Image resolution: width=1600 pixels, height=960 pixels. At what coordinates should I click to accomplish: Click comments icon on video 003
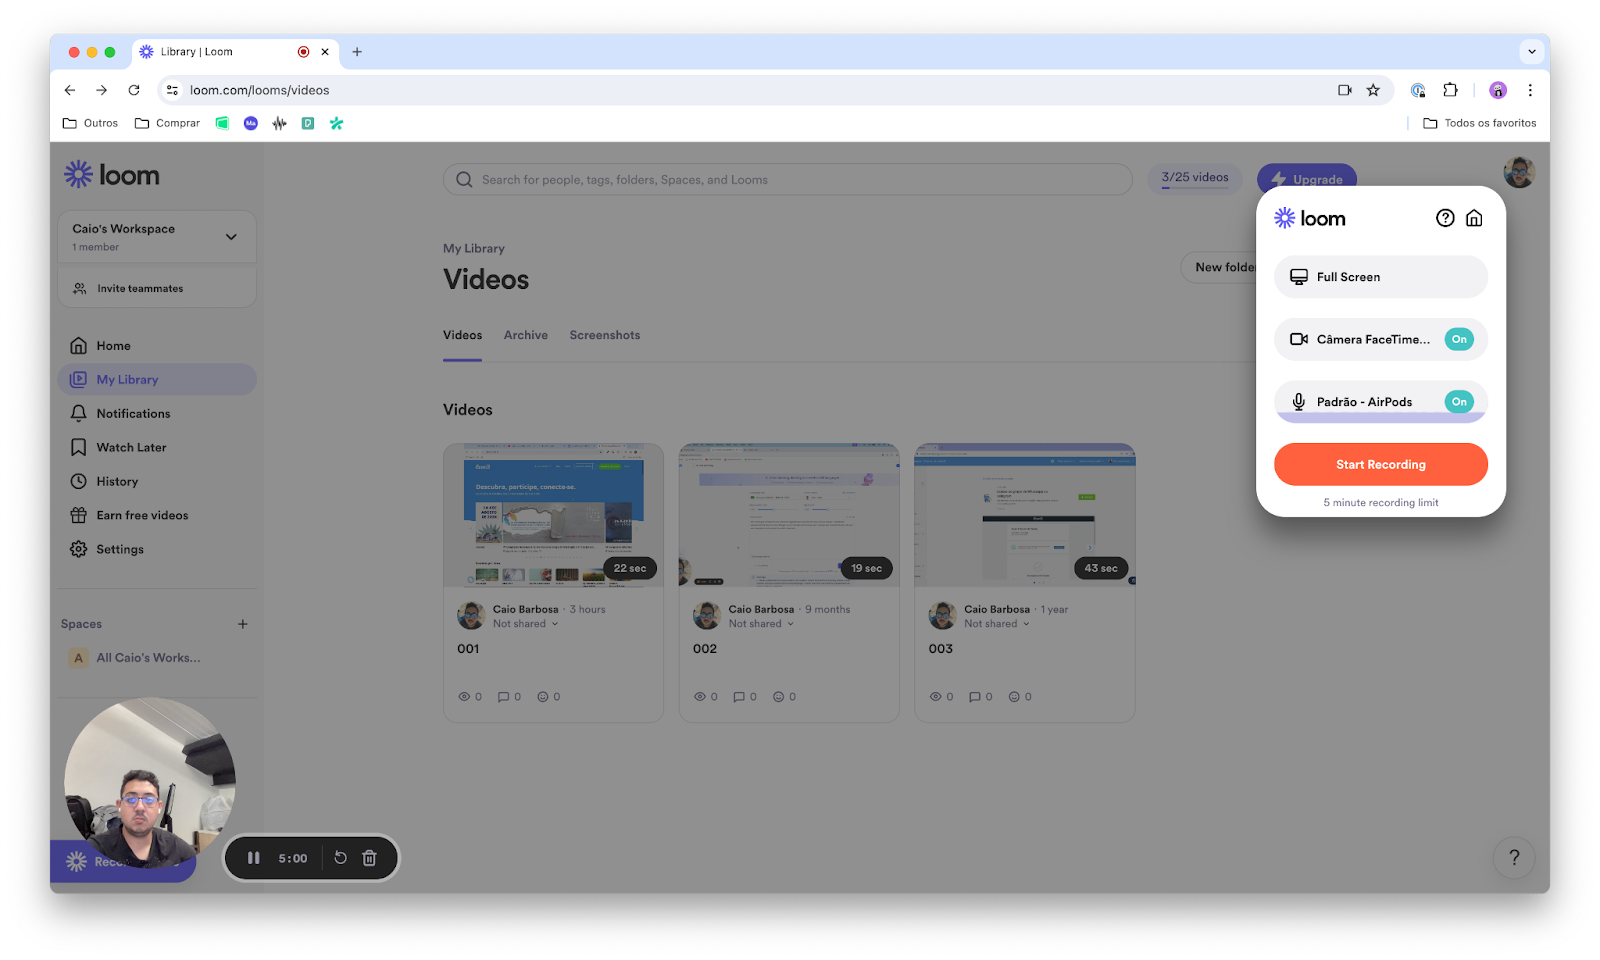[975, 697]
